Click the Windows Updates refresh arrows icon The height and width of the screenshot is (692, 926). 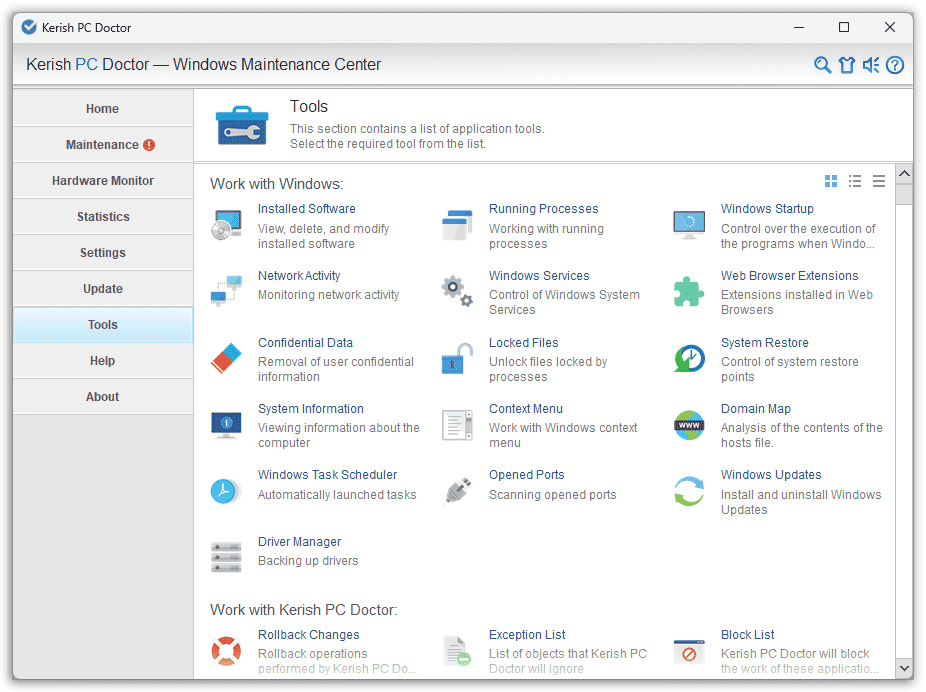click(689, 491)
